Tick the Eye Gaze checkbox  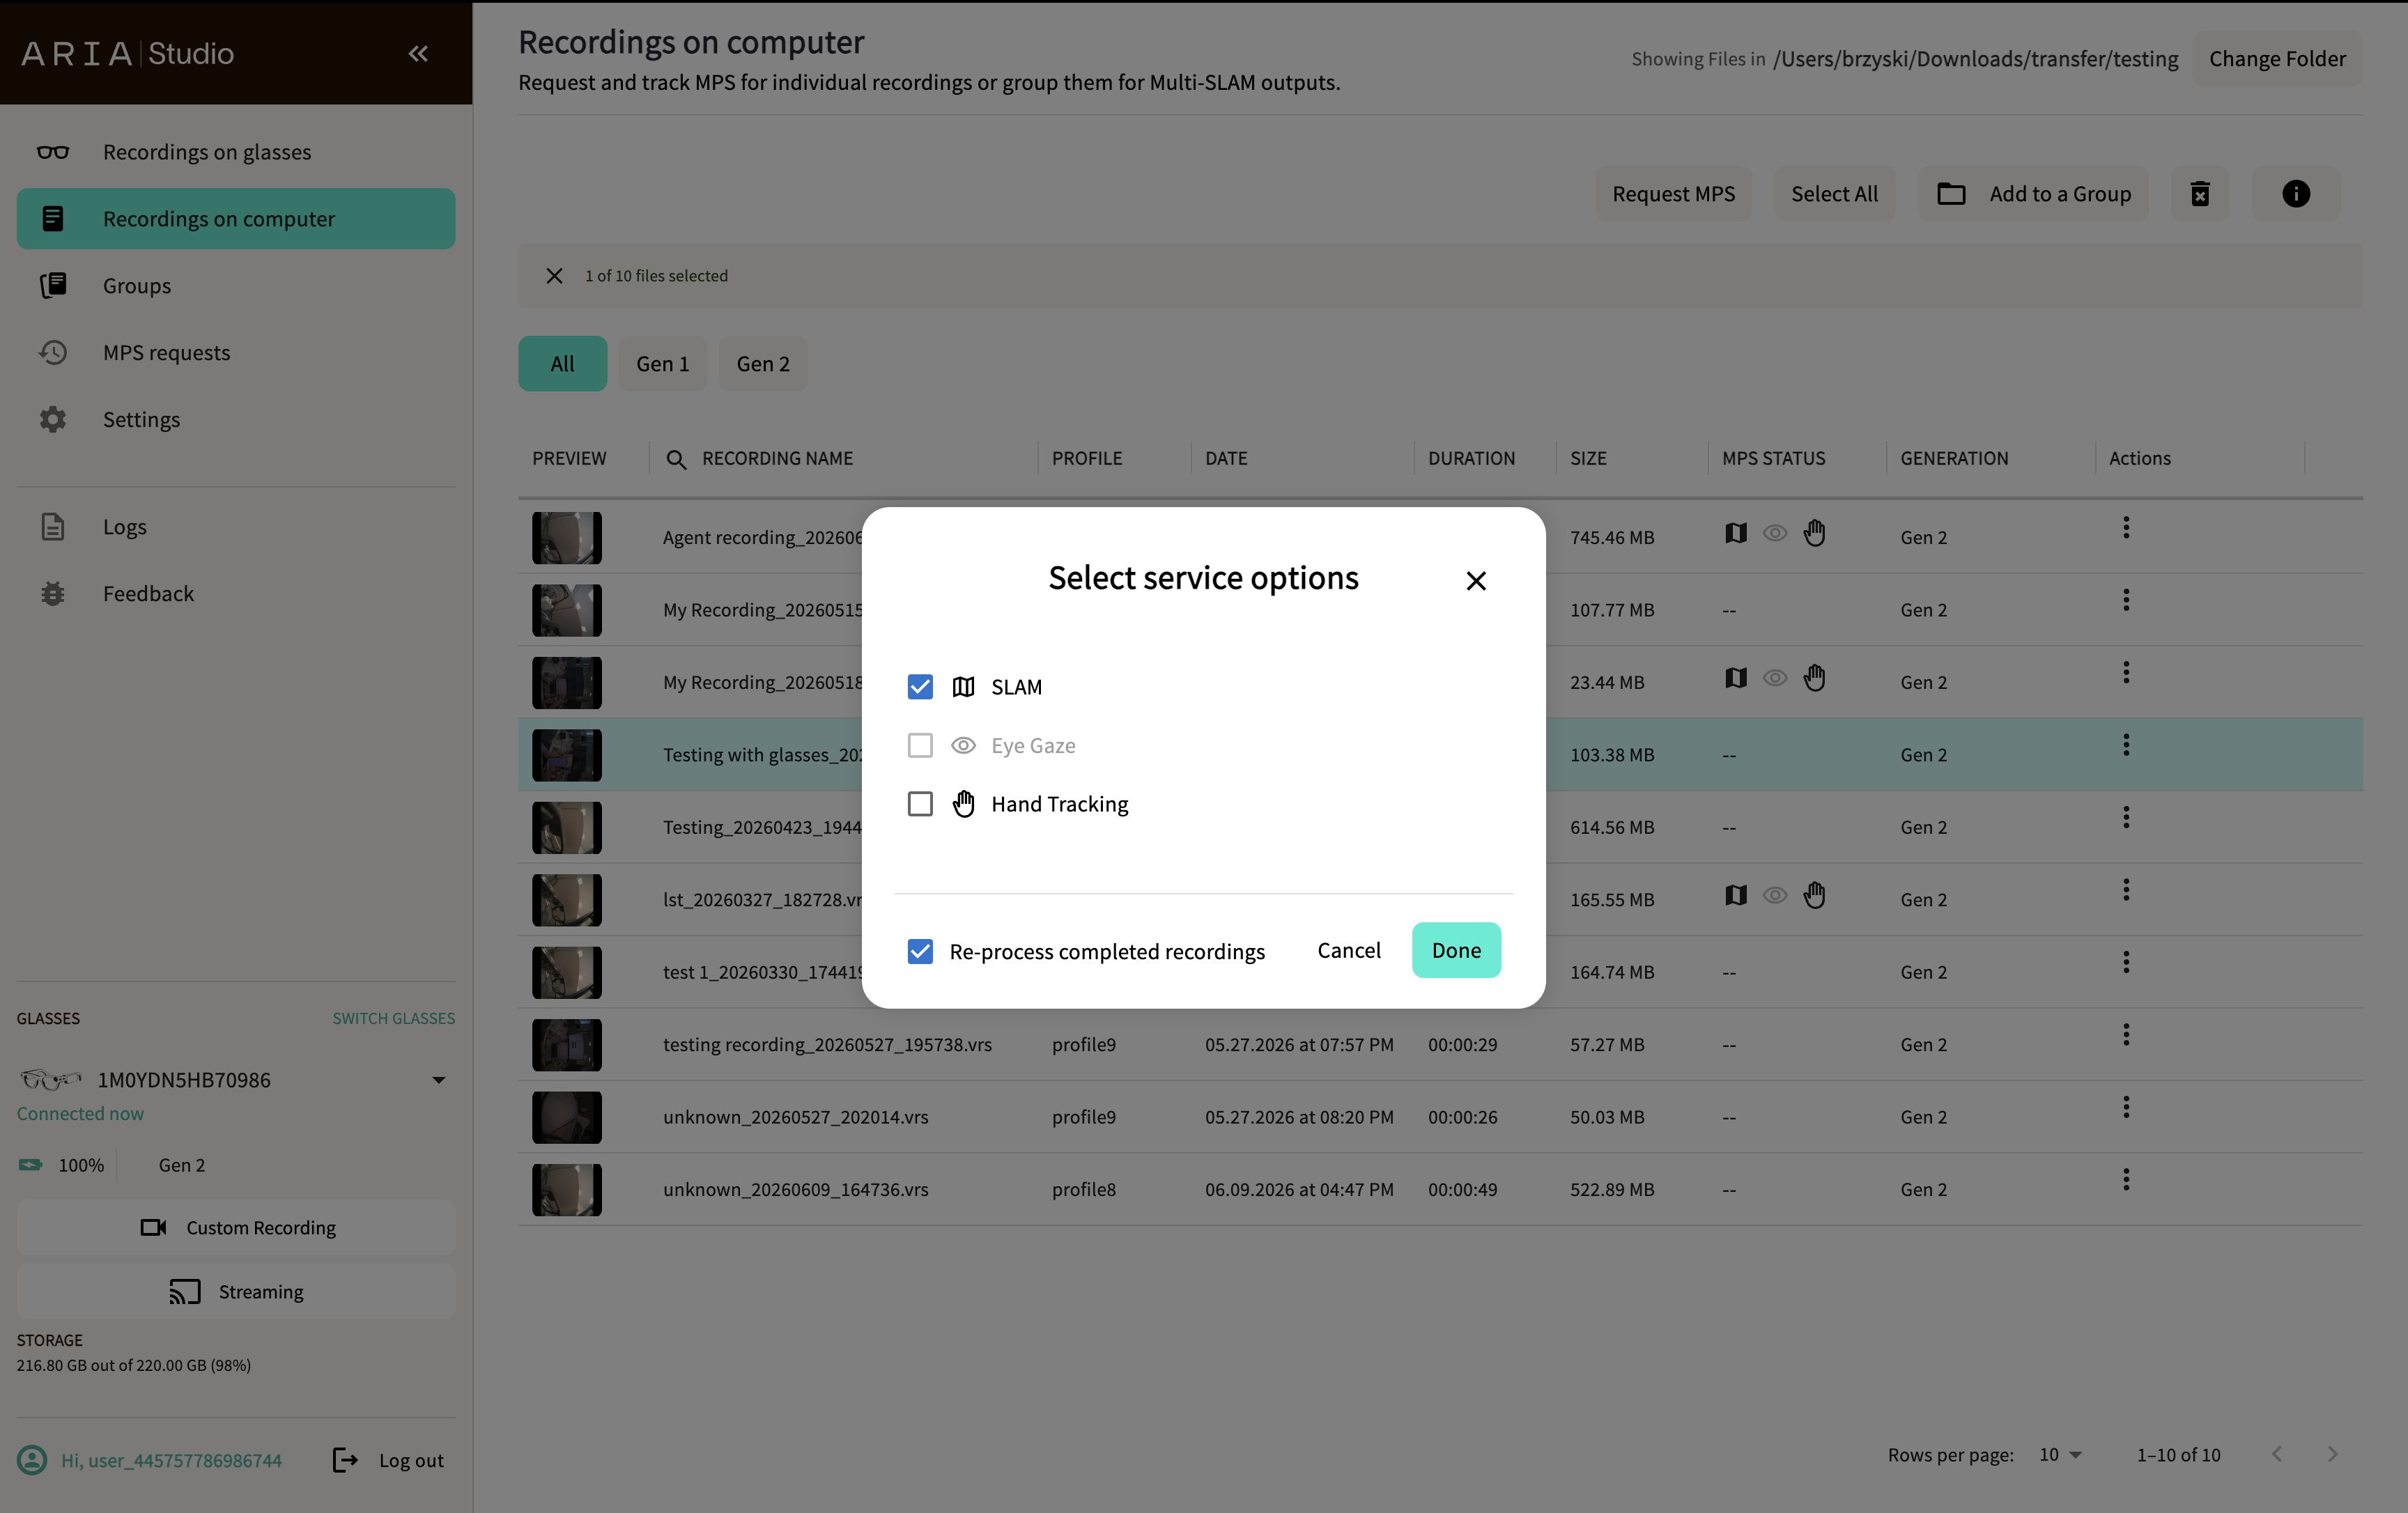pos(920,746)
